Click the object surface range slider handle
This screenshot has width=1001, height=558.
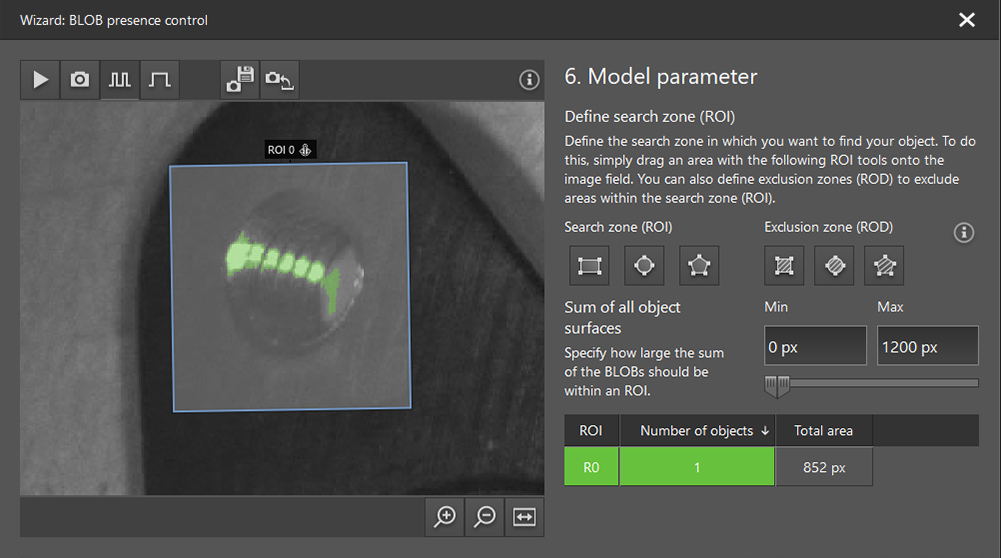[x=777, y=384]
